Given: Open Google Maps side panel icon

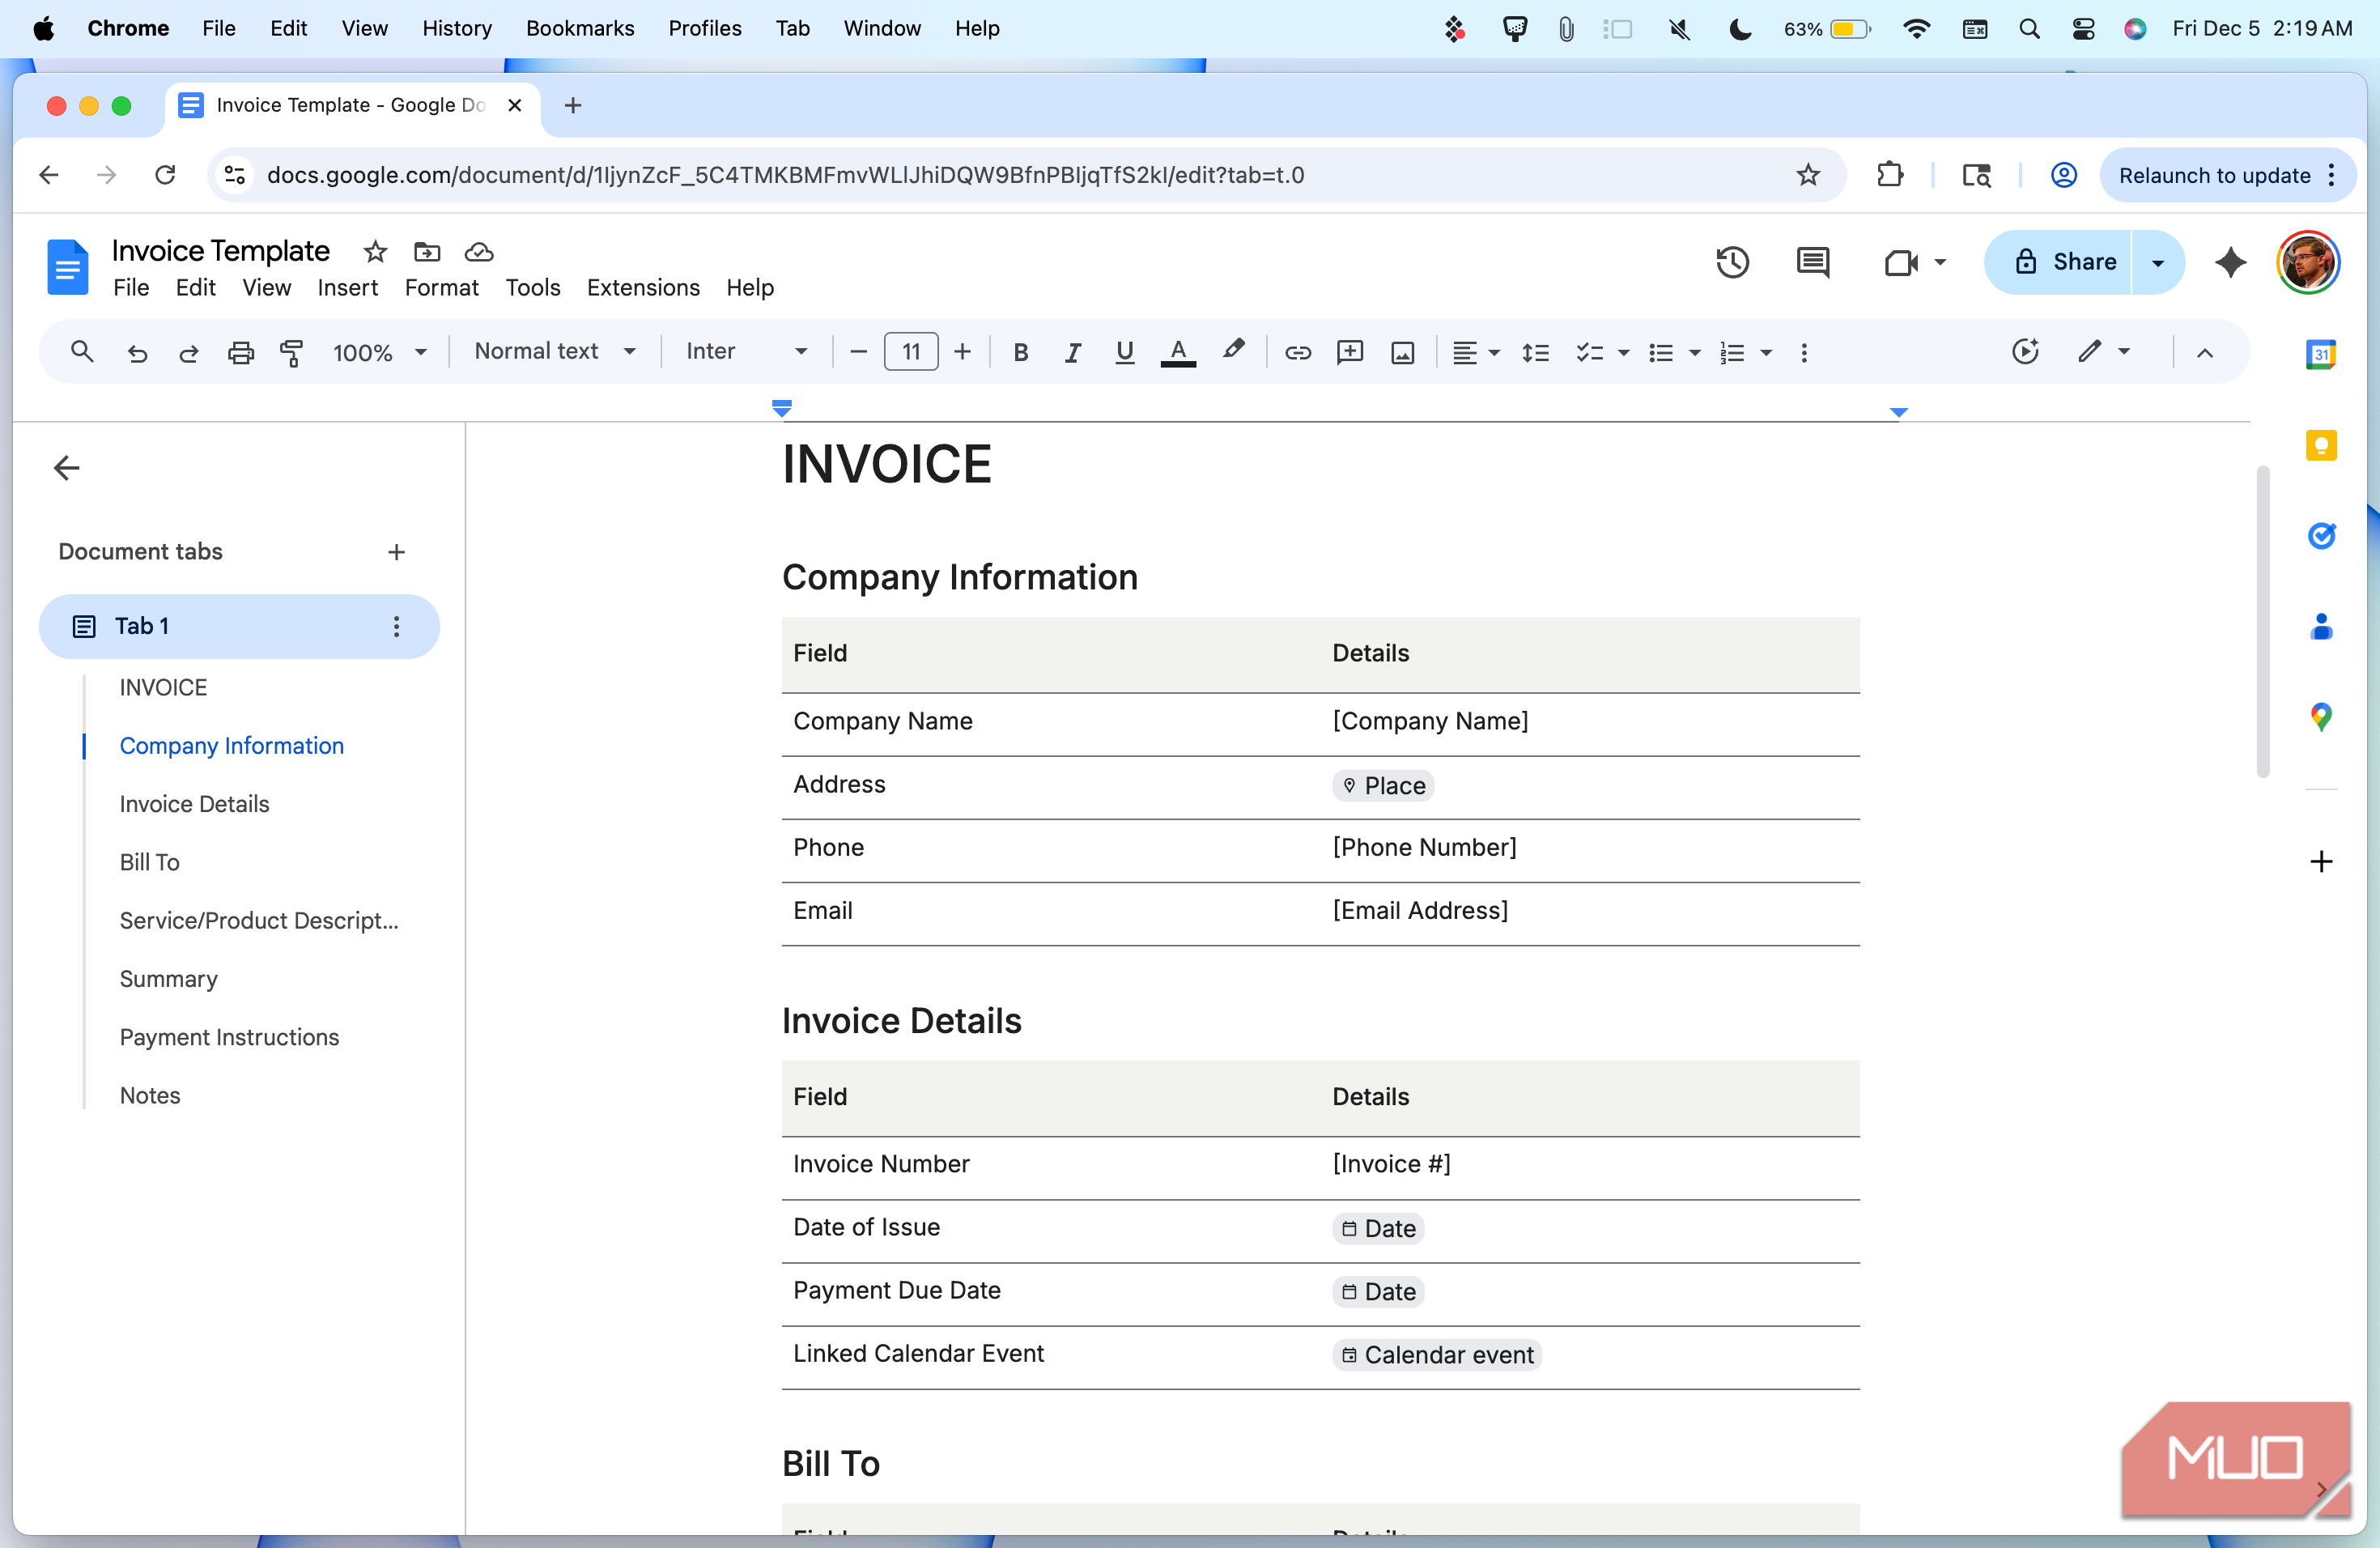Looking at the screenshot, I should (x=2320, y=717).
